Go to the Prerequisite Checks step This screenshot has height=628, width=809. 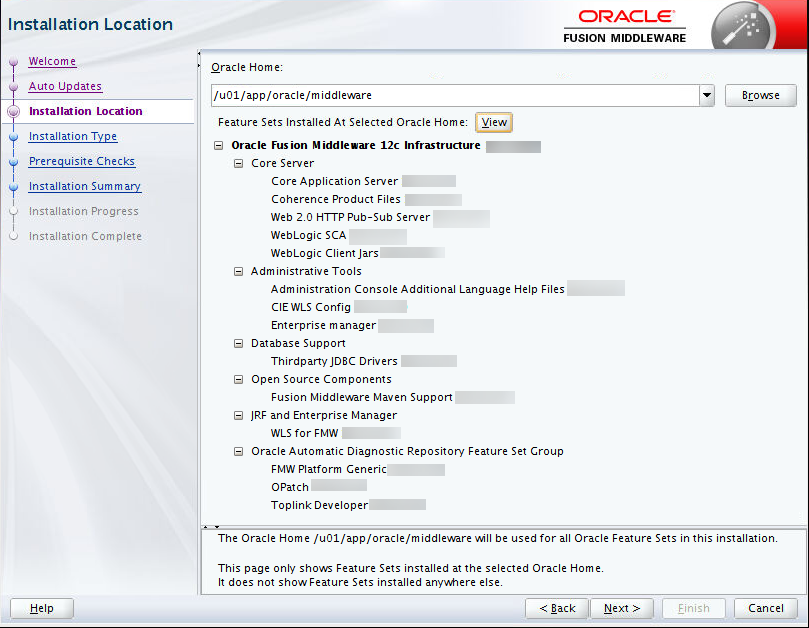(82, 161)
